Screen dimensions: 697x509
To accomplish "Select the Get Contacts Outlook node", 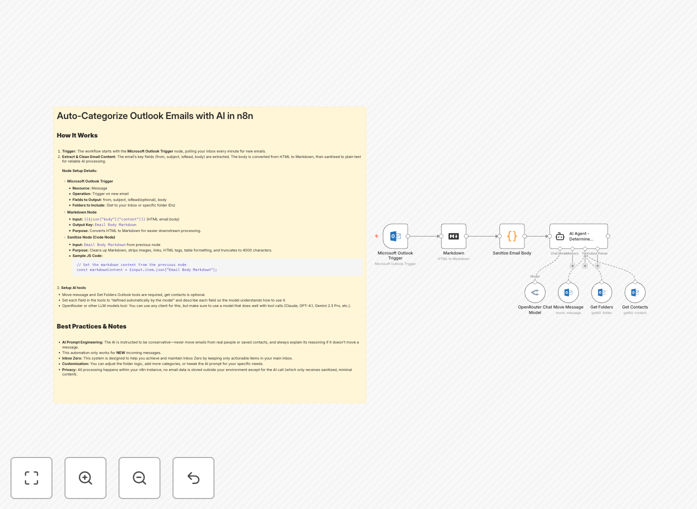I will 635,293.
